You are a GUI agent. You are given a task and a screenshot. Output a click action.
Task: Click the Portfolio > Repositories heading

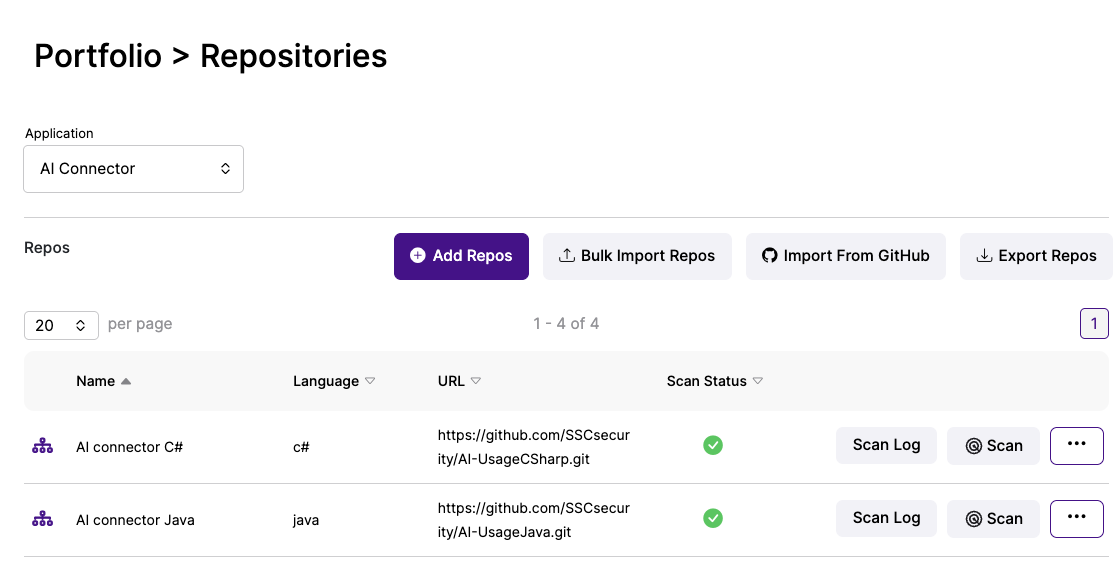tap(211, 56)
